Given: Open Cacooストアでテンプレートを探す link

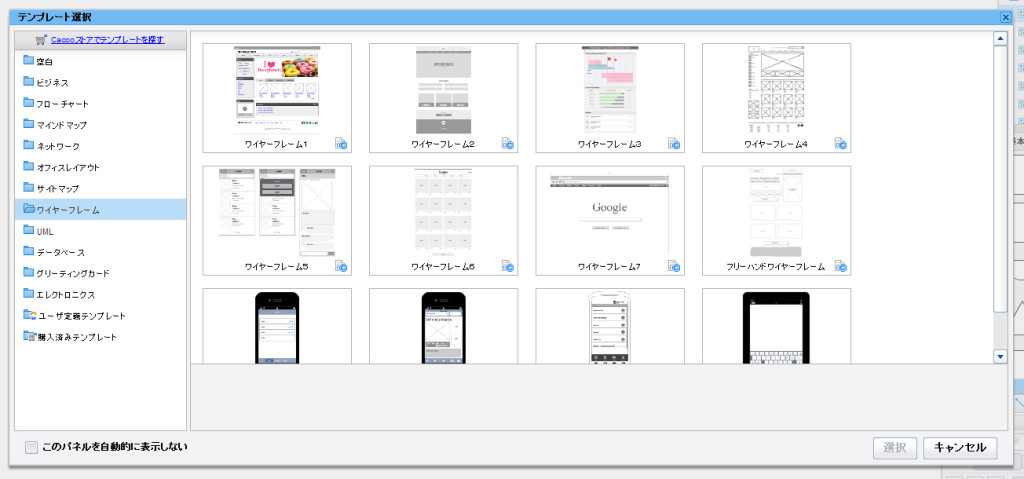Looking at the screenshot, I should 107,40.
